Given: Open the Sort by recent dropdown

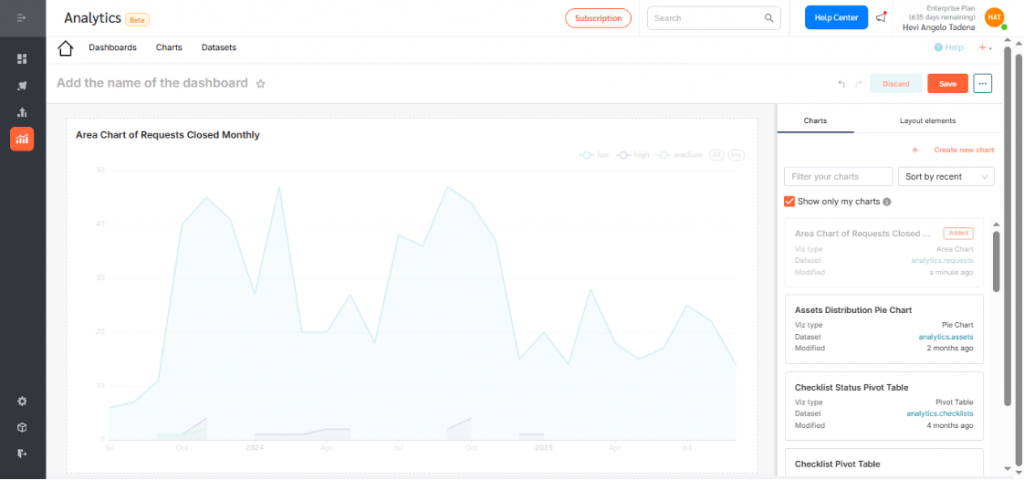Looking at the screenshot, I should click(x=946, y=177).
